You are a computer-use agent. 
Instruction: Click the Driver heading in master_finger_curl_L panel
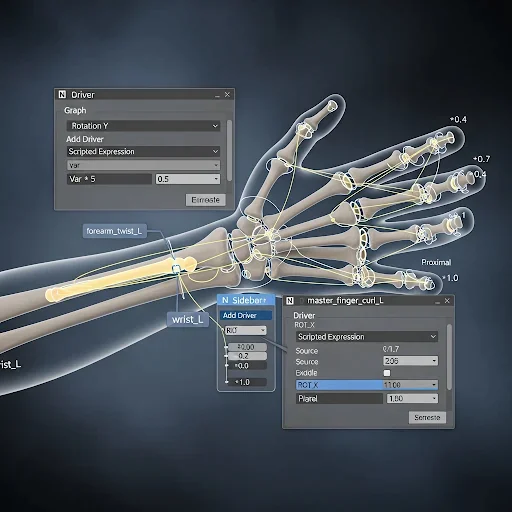[304, 315]
